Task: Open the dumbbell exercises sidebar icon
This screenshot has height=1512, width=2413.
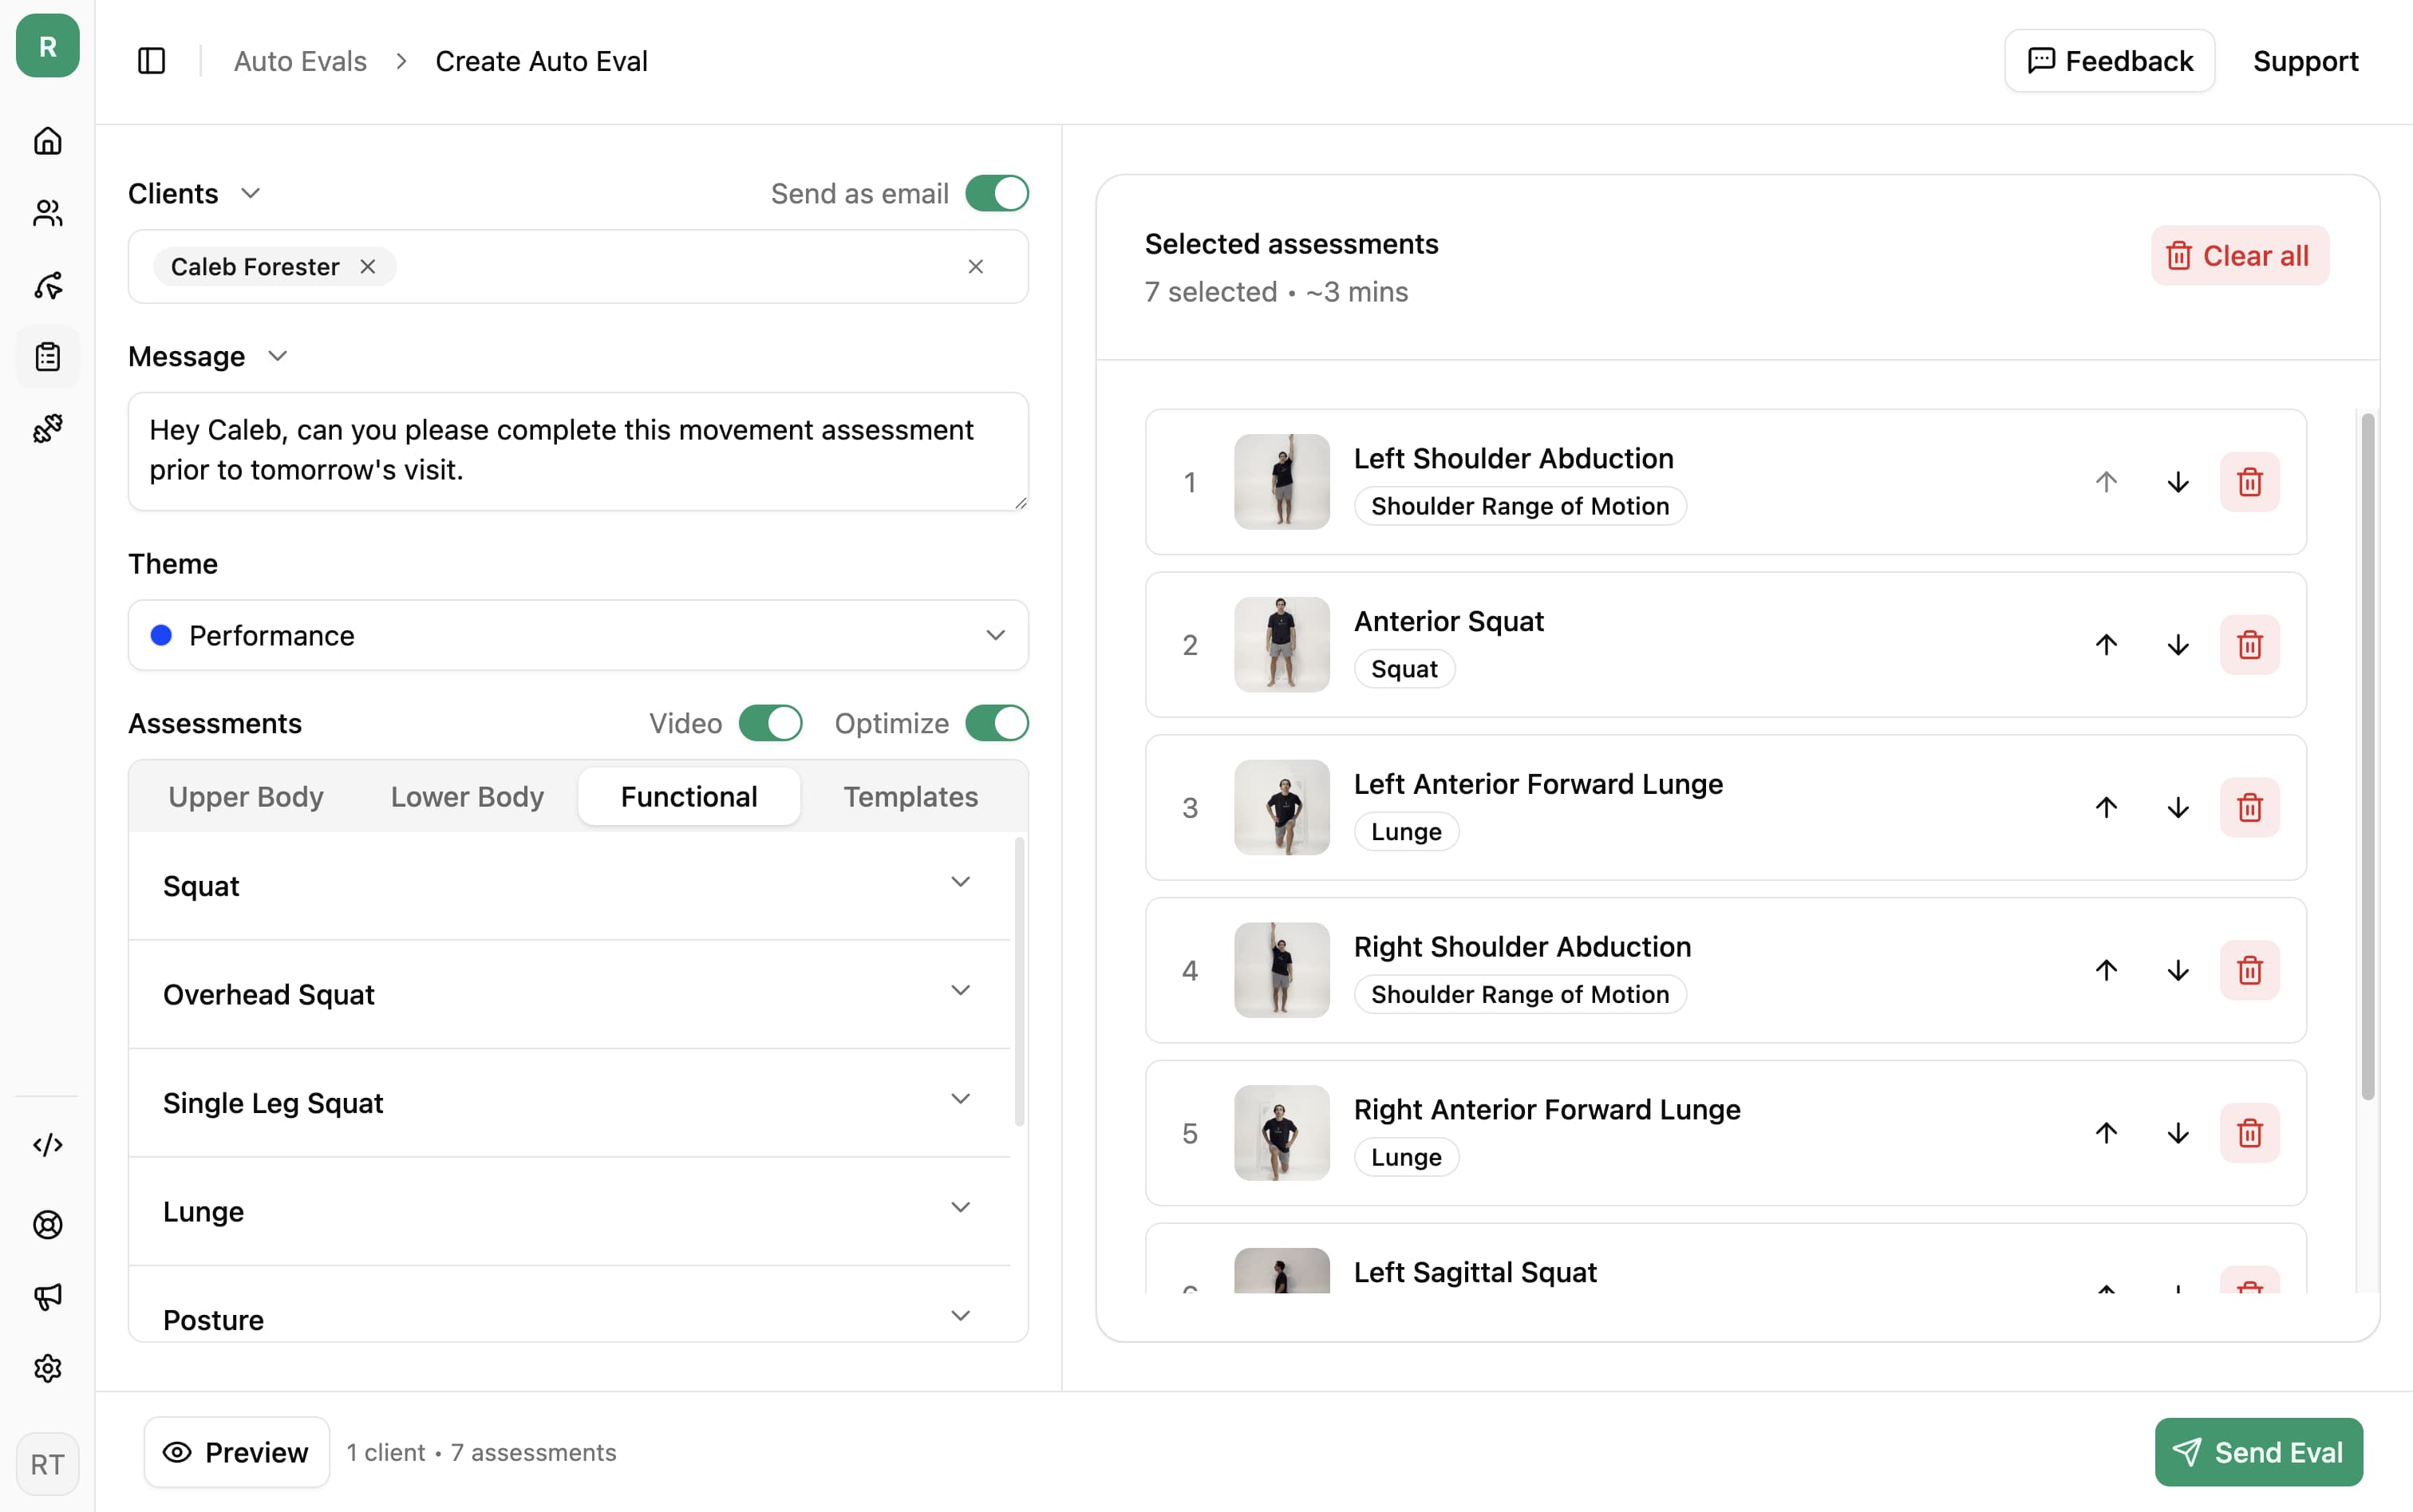Action: coord(47,429)
